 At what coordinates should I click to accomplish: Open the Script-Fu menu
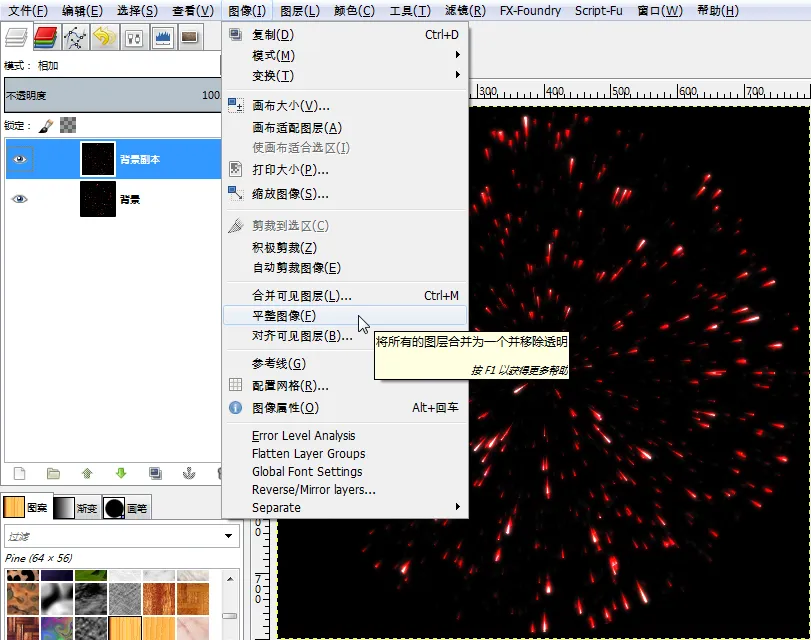[598, 10]
